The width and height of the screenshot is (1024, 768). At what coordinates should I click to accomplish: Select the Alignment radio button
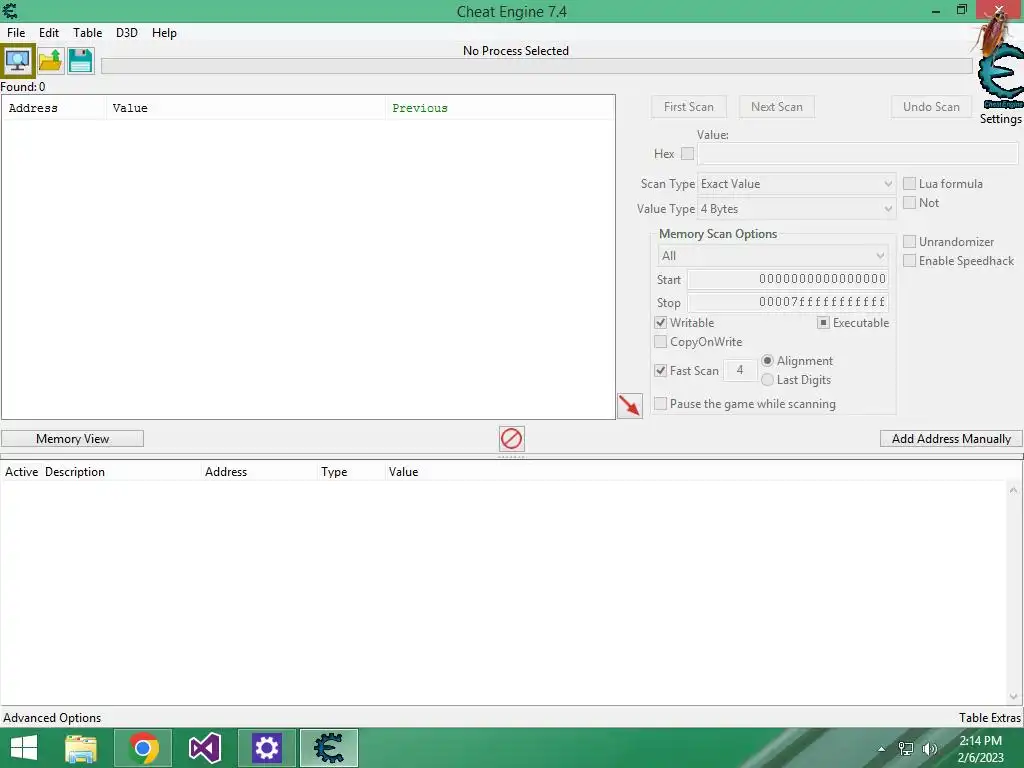pyautogui.click(x=767, y=360)
